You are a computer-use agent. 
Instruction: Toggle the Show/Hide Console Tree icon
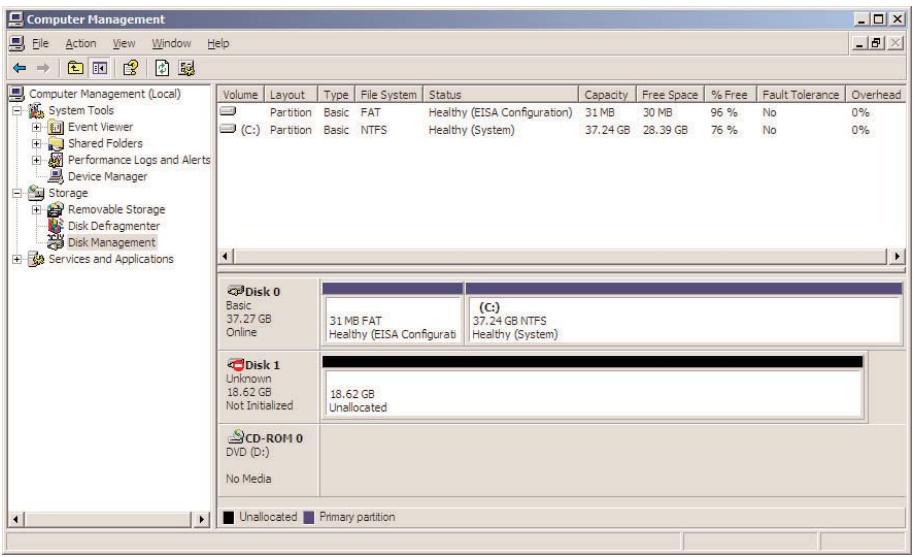pos(100,68)
